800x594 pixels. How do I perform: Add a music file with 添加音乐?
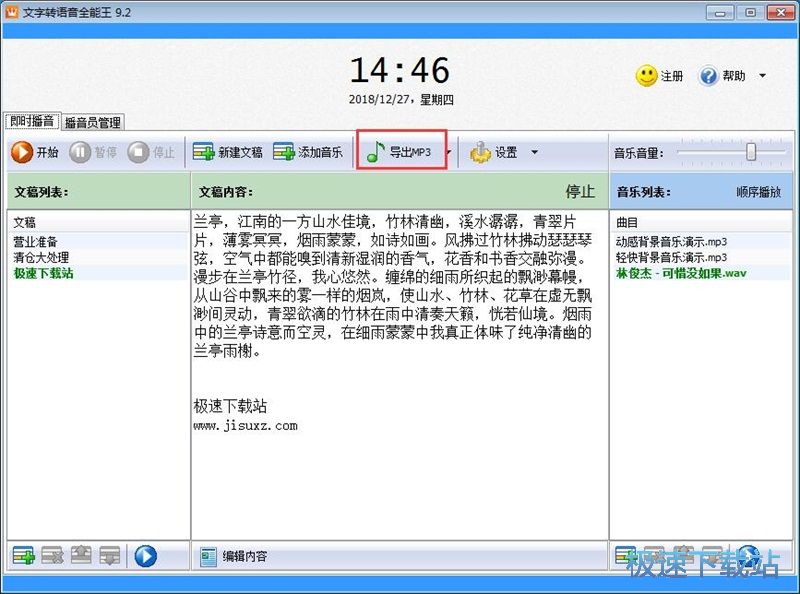click(x=308, y=152)
